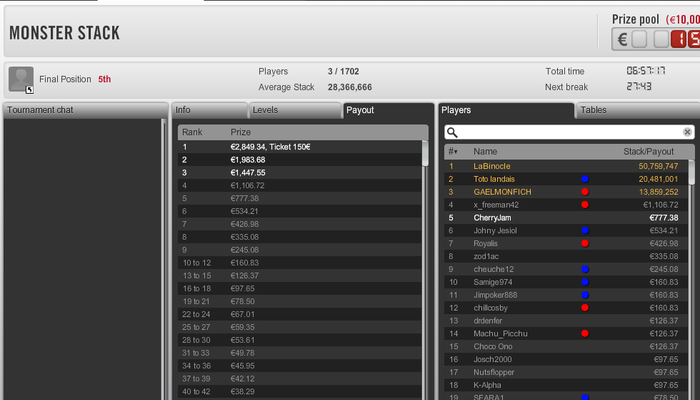Select player Nutsflopper
Image resolution: width=700 pixels, height=400 pixels.
[x=567, y=372]
